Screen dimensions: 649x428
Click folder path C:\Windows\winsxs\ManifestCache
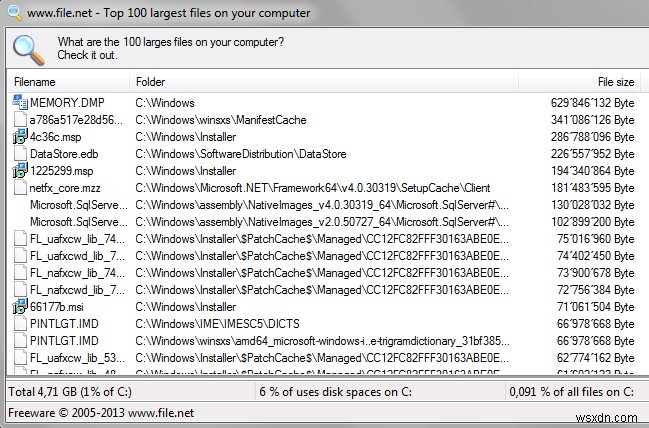(221, 120)
